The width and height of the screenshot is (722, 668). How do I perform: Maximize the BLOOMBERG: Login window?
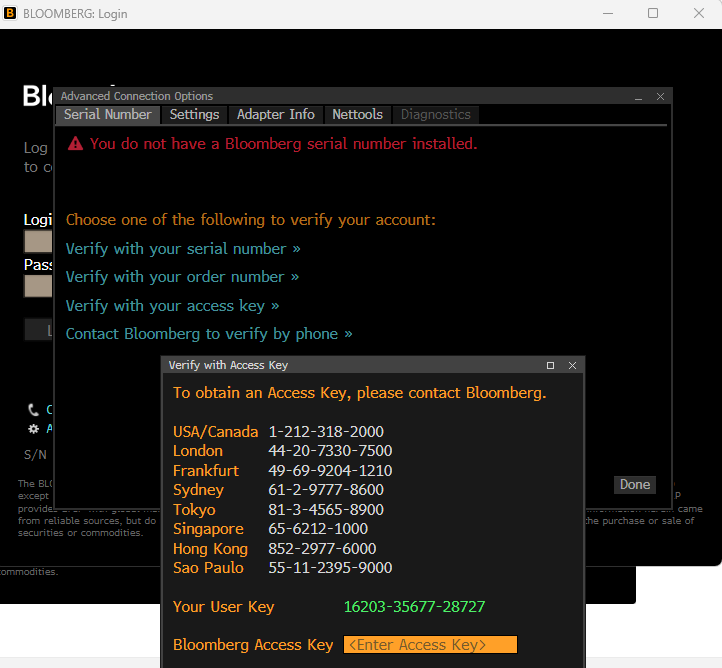653,13
